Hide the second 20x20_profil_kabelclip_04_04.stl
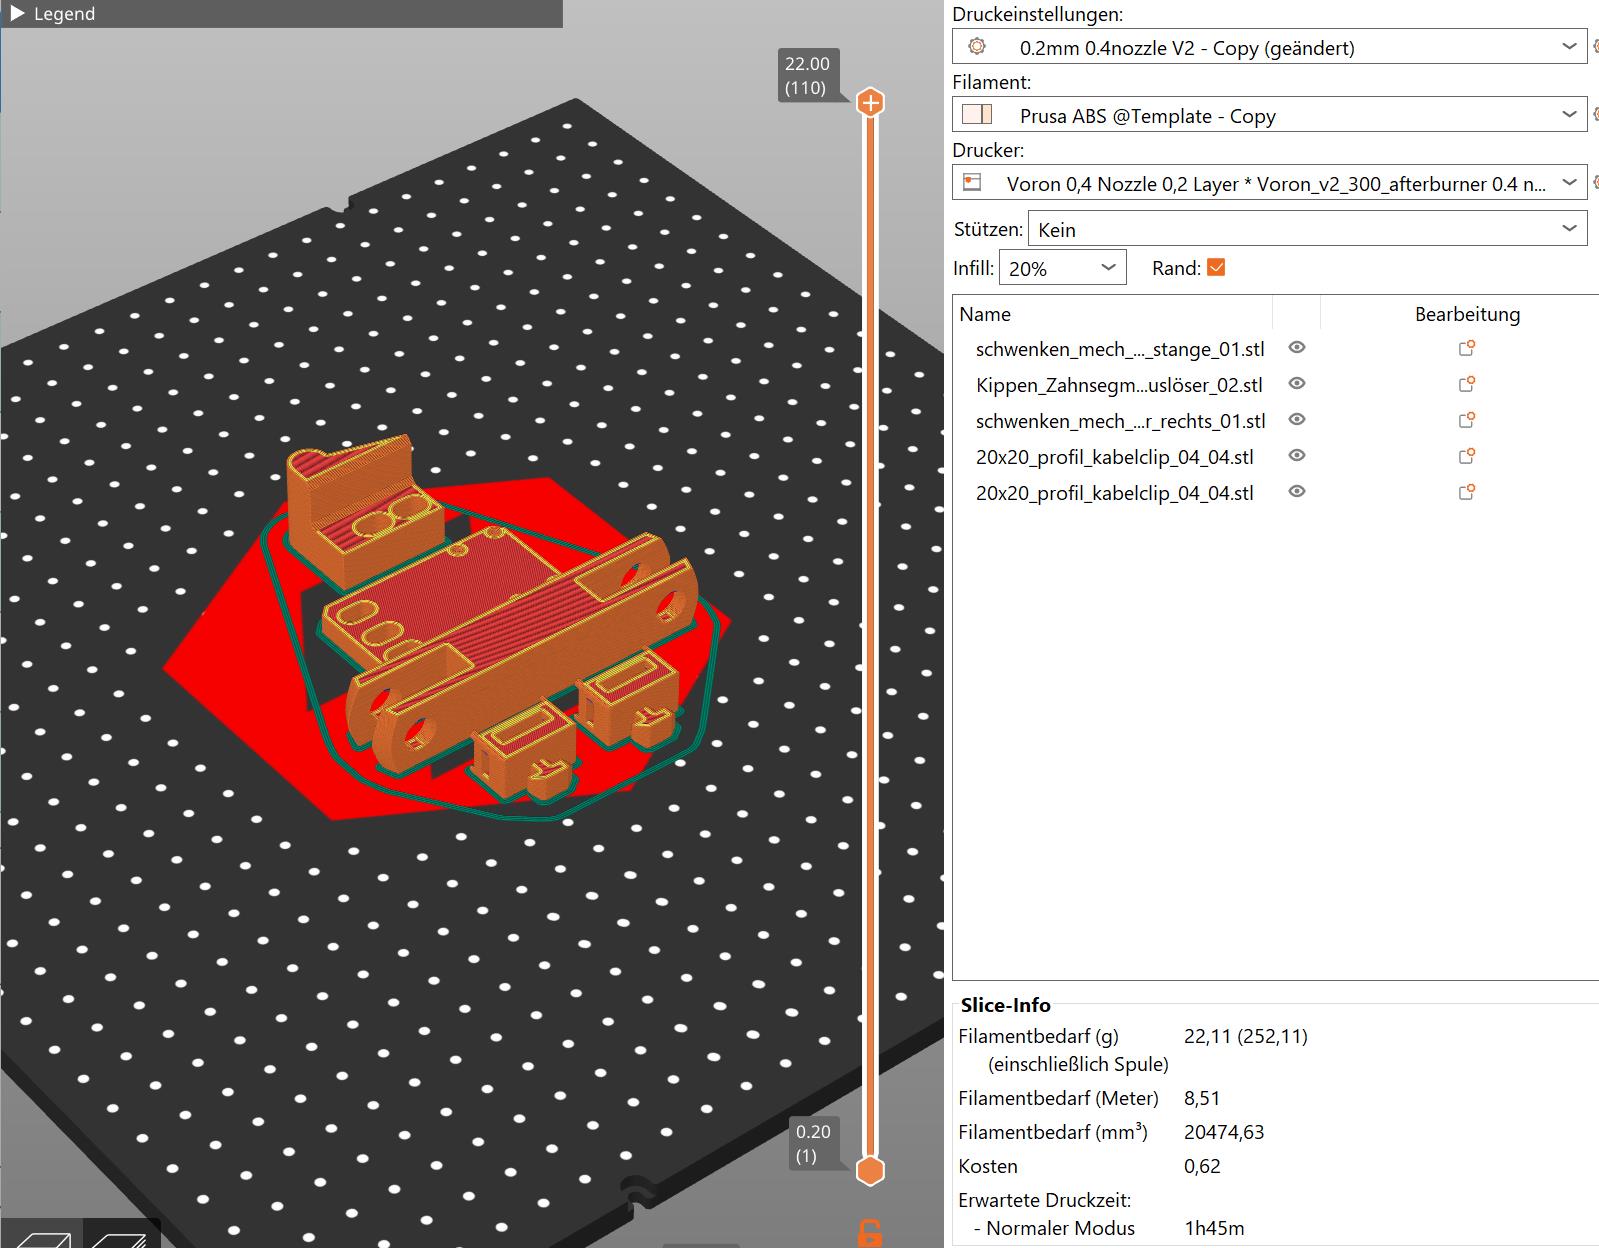The image size is (1599, 1248). tap(1297, 491)
